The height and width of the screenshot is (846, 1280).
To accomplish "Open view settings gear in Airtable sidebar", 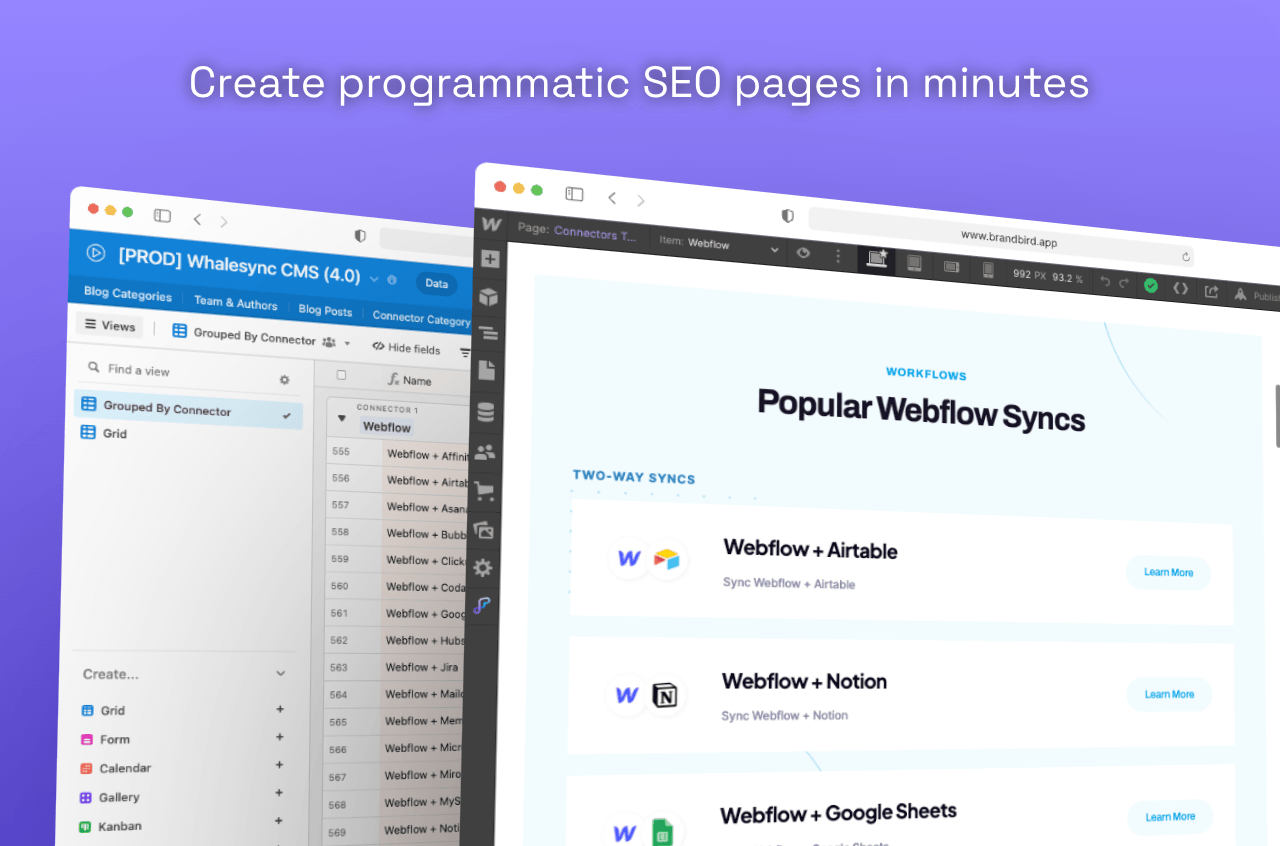I will pos(284,380).
